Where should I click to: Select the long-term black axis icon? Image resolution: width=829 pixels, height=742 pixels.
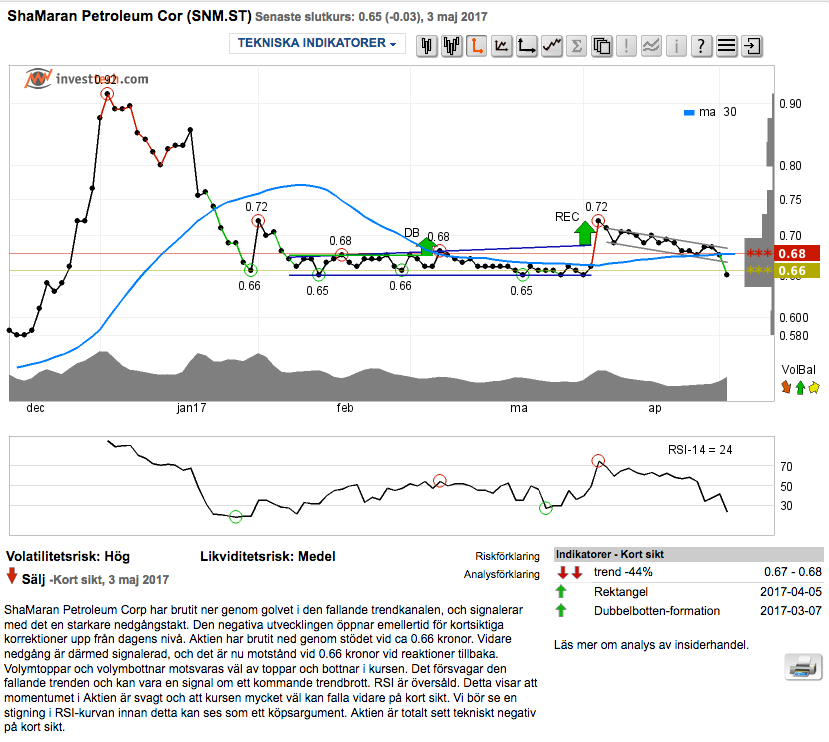click(527, 46)
